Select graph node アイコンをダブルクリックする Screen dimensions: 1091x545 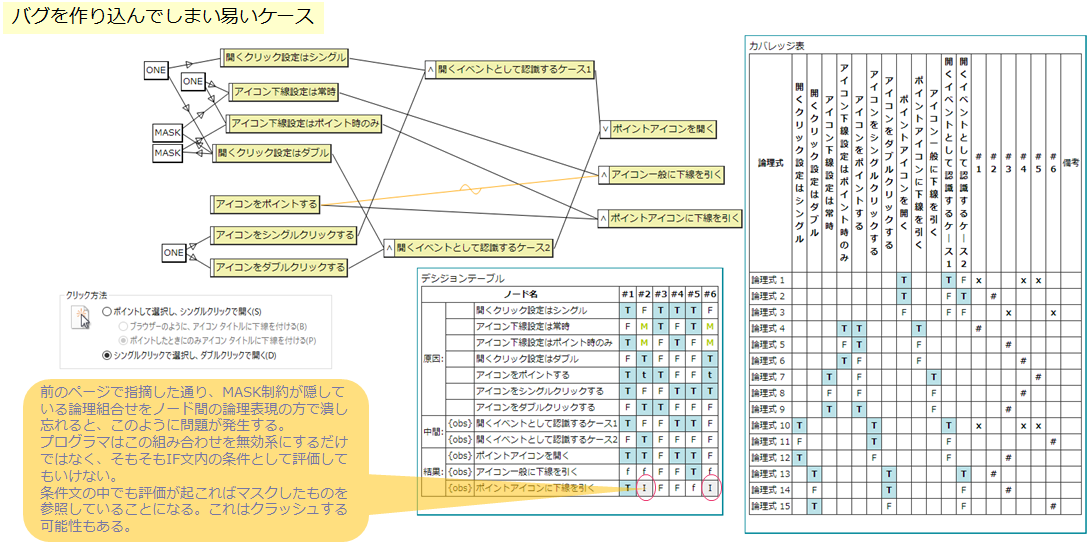point(279,267)
